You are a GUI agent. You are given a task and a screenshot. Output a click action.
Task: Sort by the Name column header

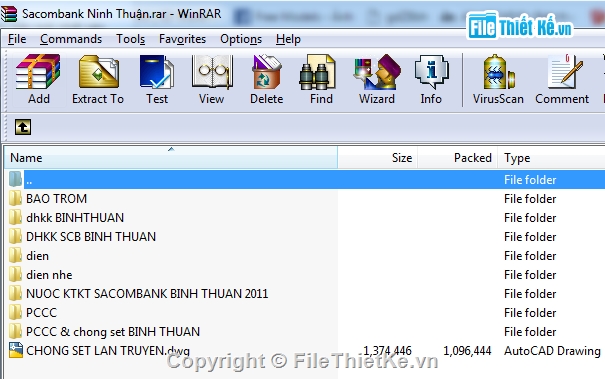(171, 157)
